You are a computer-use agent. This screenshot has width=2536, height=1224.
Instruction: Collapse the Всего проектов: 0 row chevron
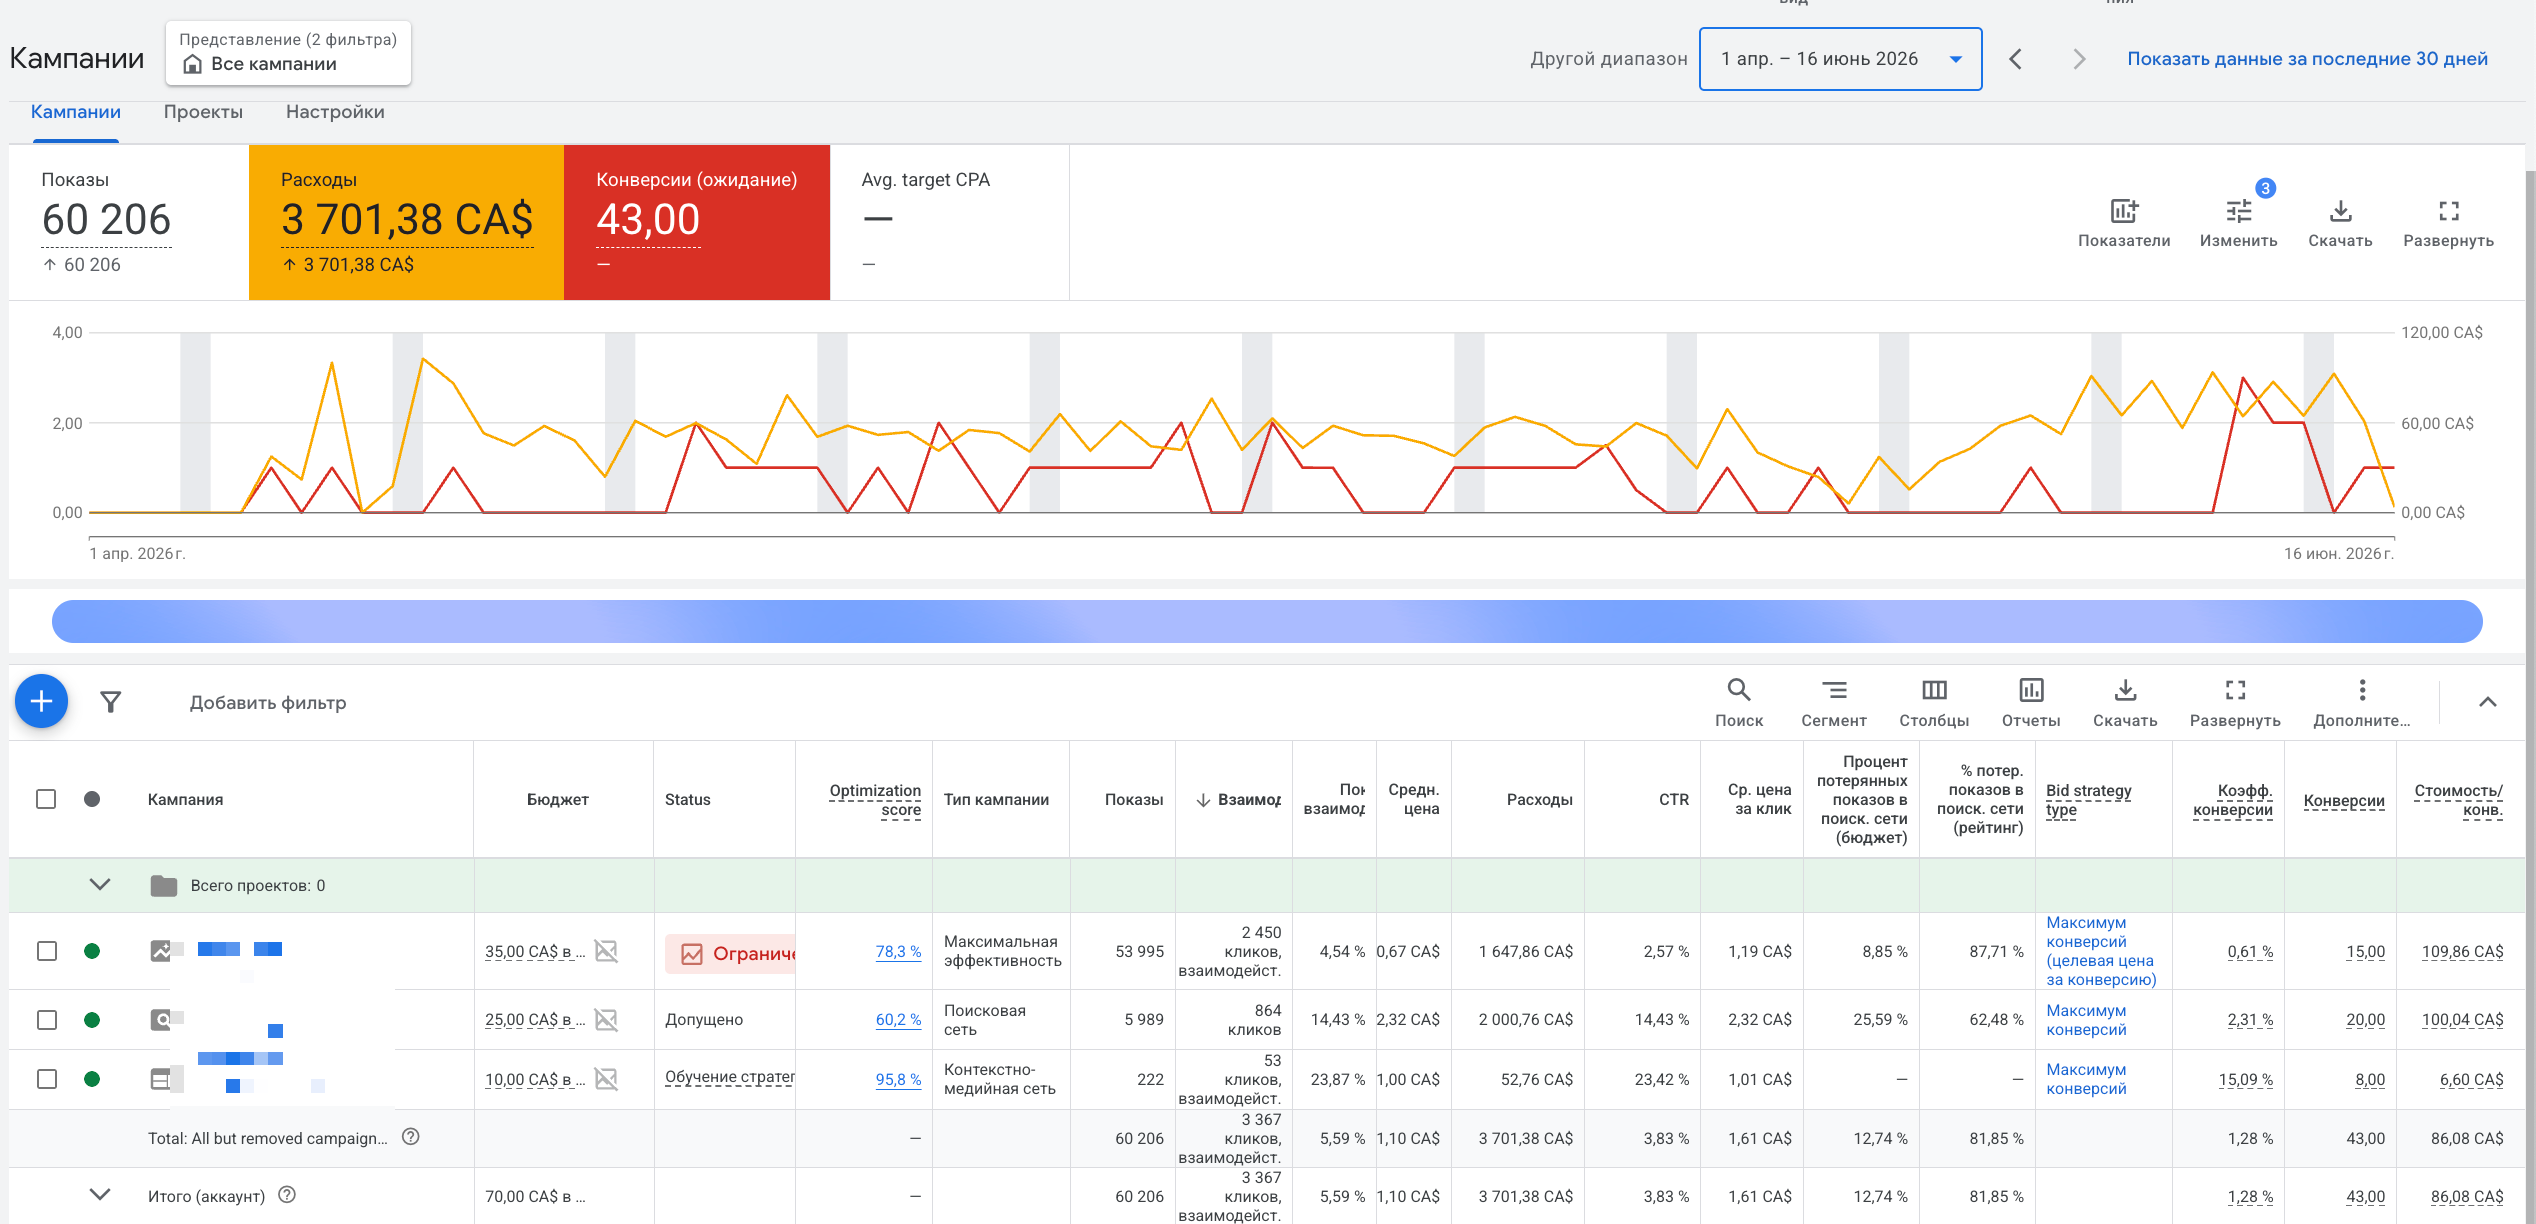[x=99, y=885]
